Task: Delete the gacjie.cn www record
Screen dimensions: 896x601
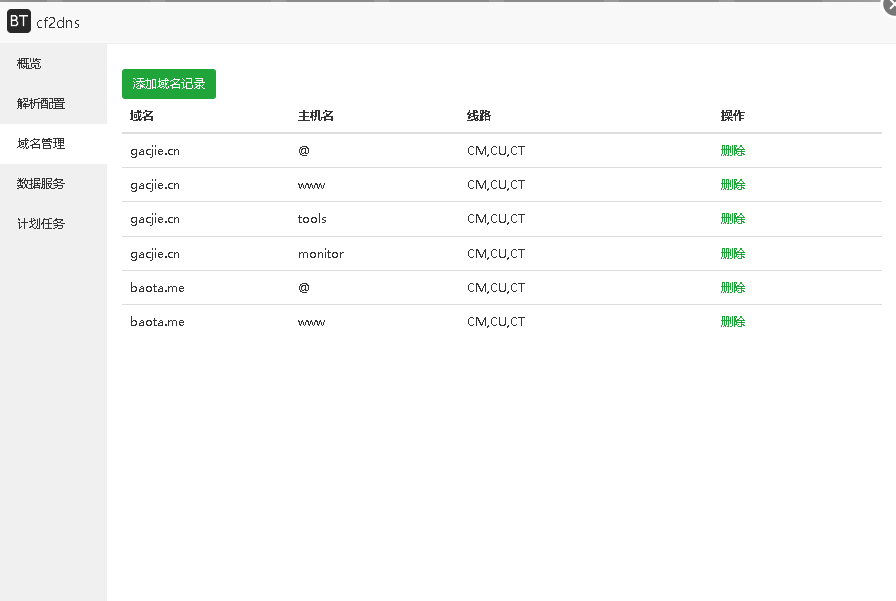Action: point(733,185)
